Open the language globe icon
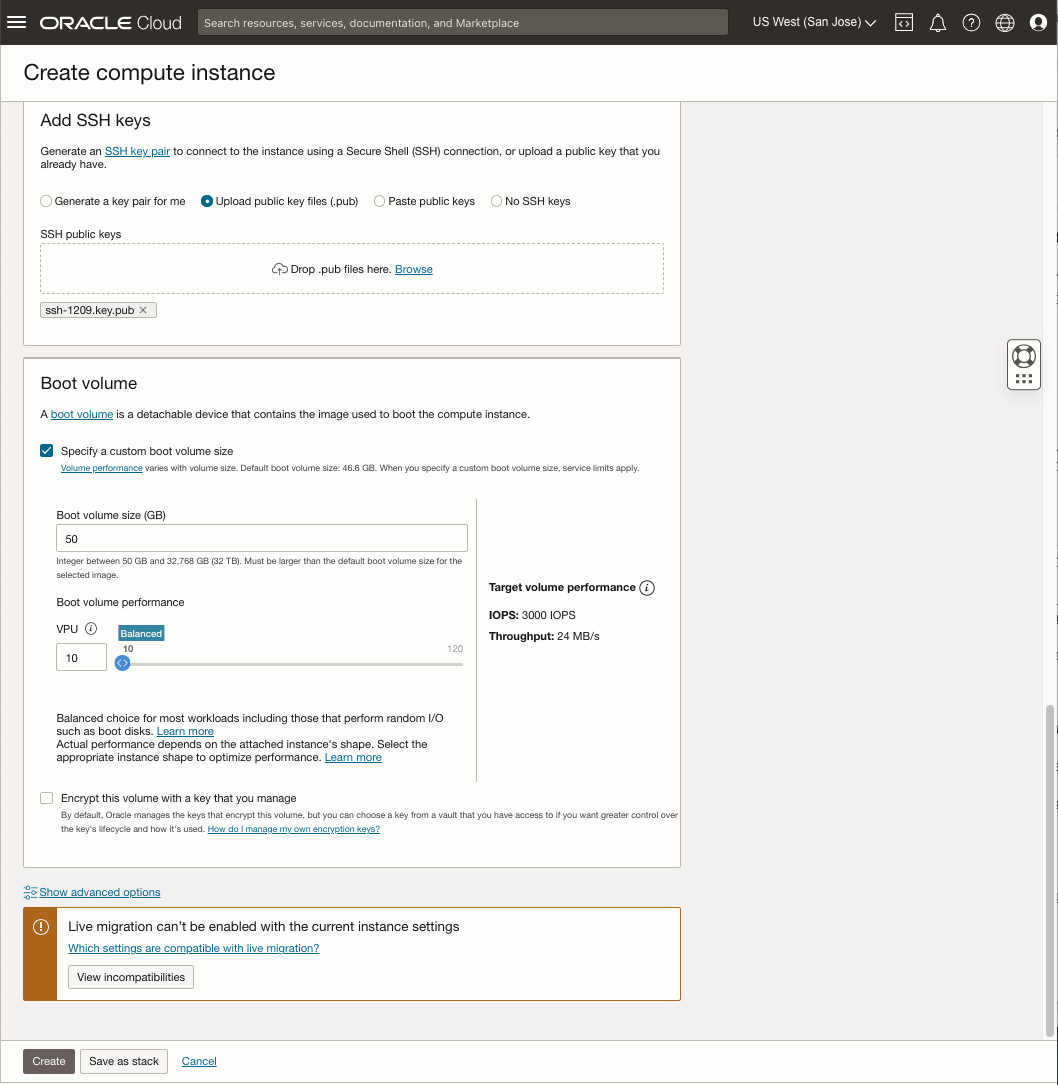 coord(1004,22)
